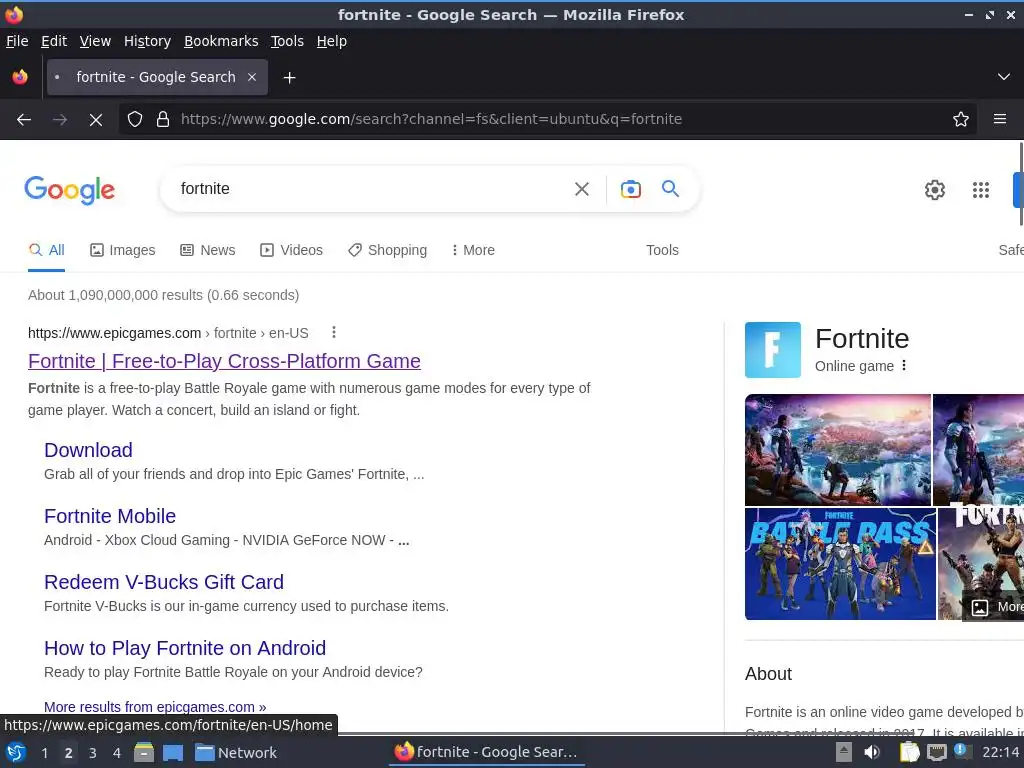Open the Network taskbar launcher
The width and height of the screenshot is (1024, 768).
236,753
